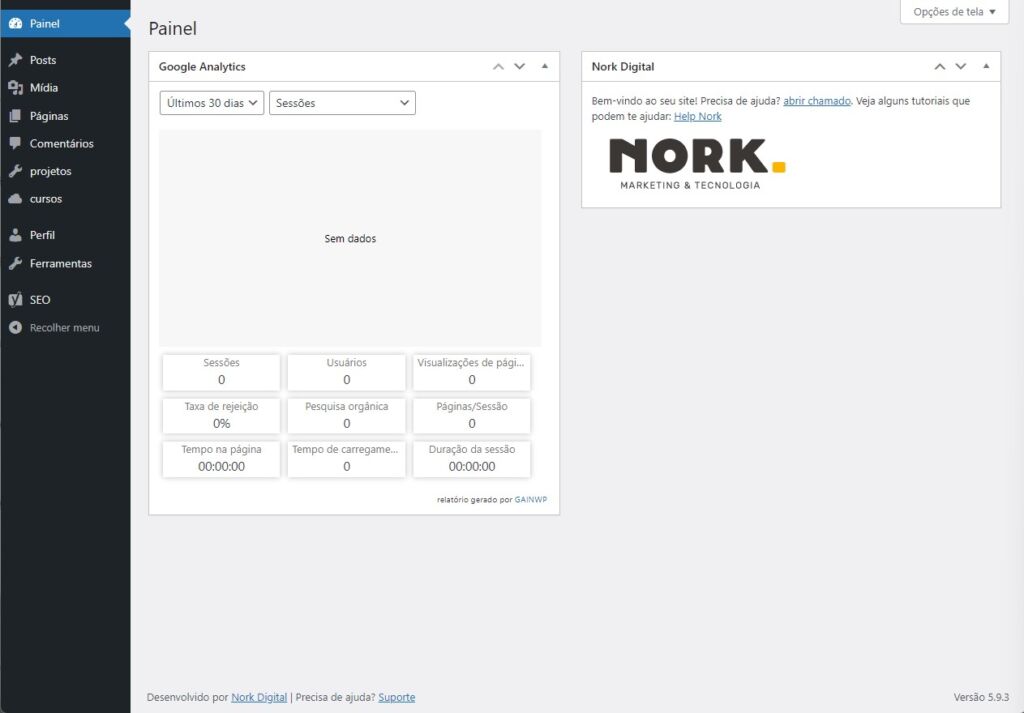Navigate to Páginas menu item

(x=65, y=116)
